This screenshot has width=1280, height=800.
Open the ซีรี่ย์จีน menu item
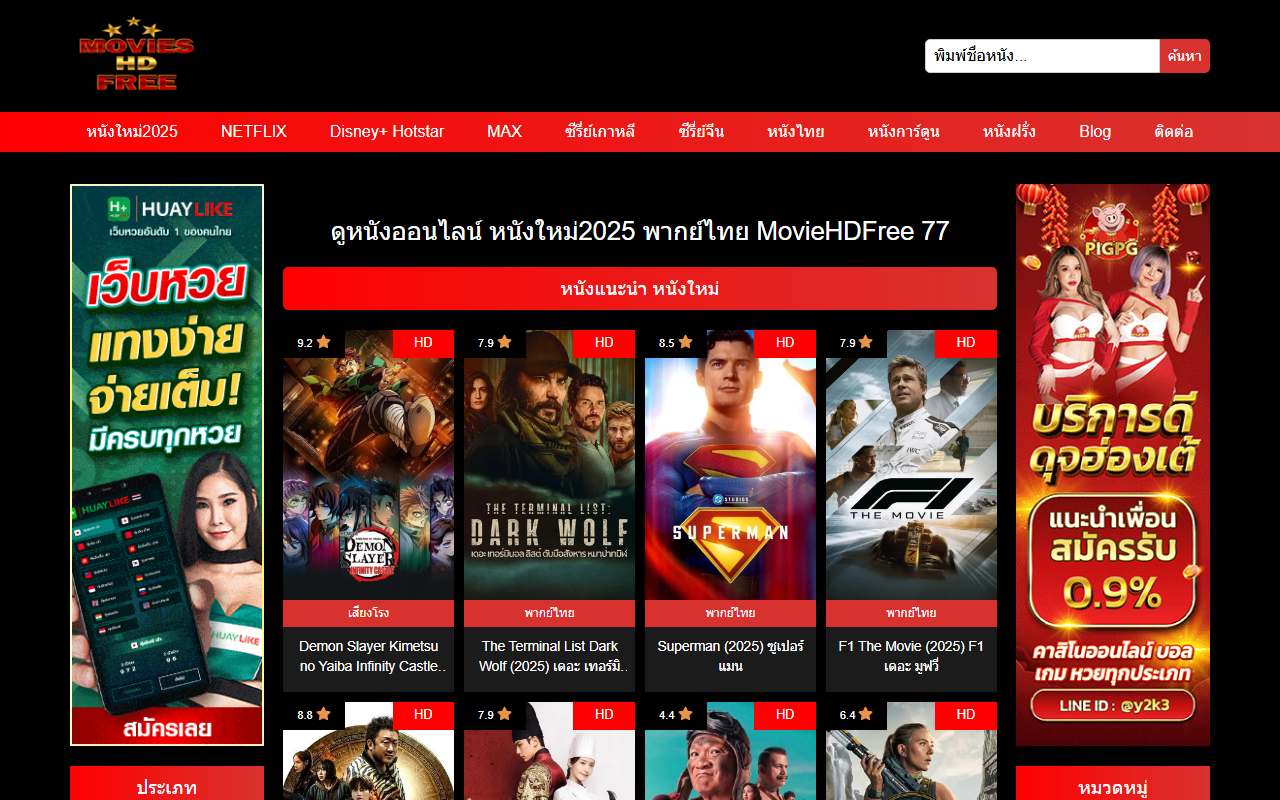click(x=701, y=132)
